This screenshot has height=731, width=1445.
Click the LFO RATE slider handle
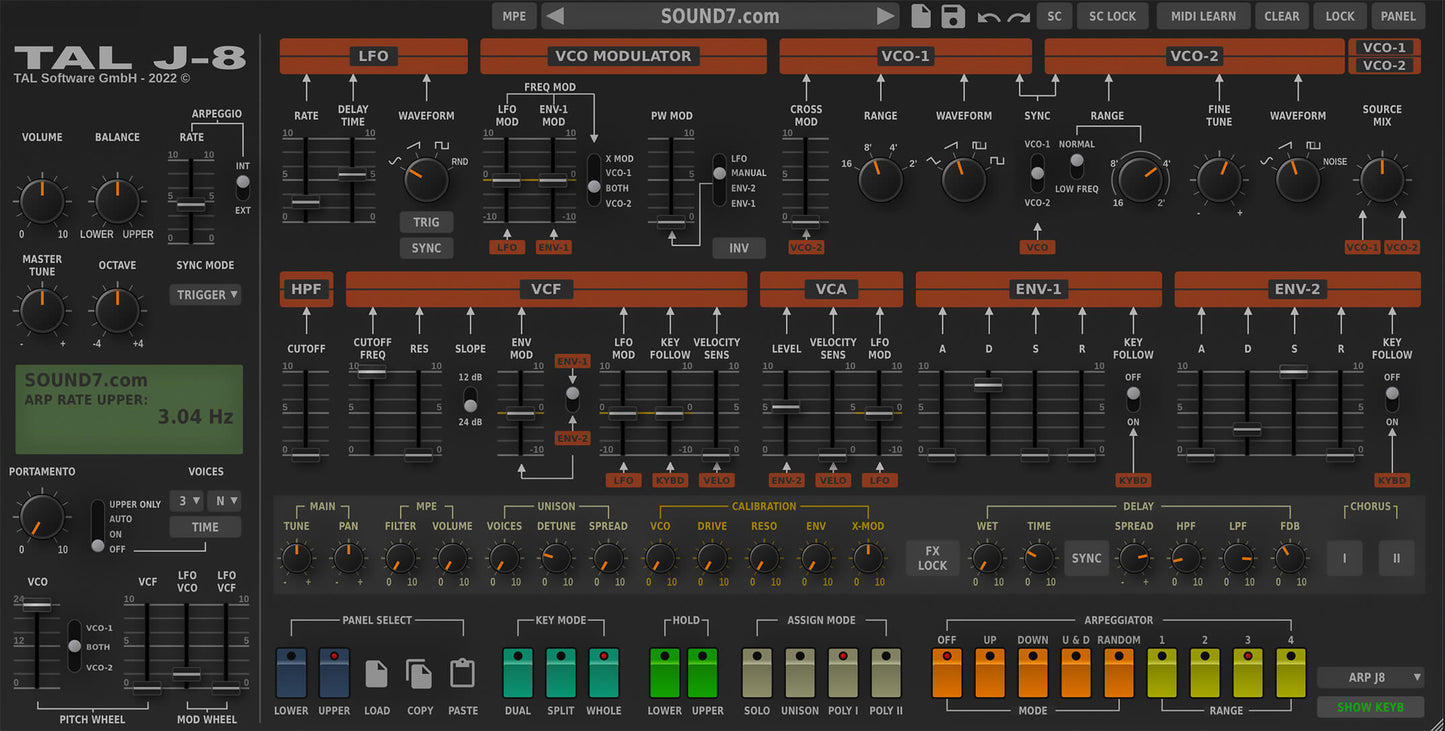tap(306, 202)
